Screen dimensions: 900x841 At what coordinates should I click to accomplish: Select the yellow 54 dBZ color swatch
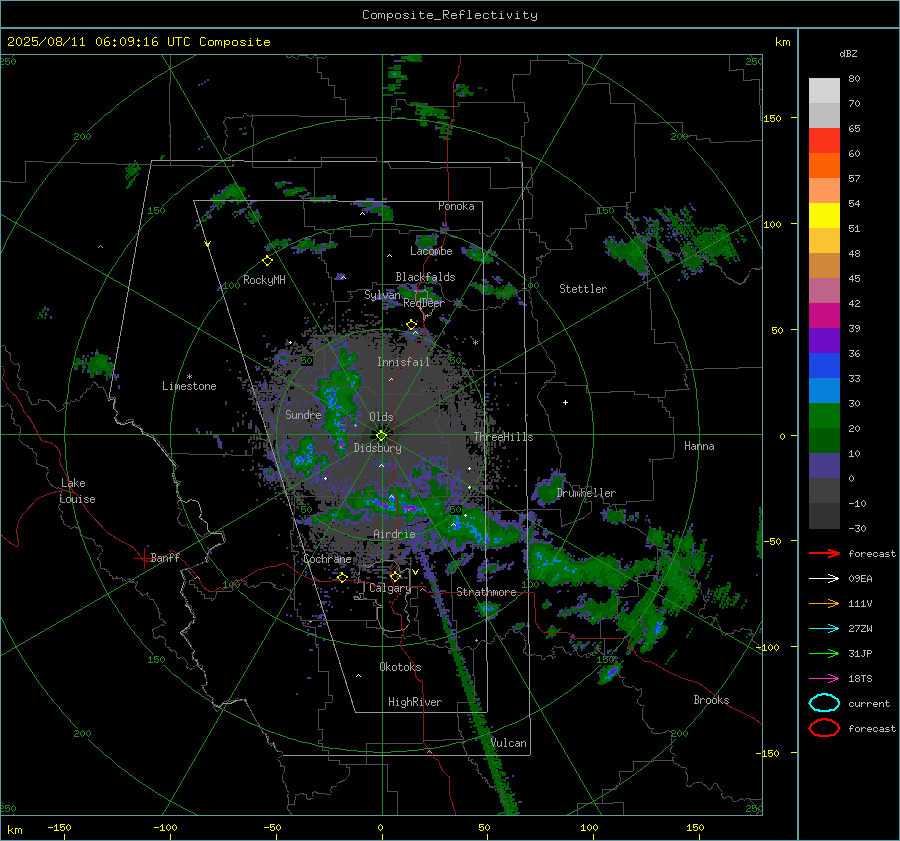(824, 215)
